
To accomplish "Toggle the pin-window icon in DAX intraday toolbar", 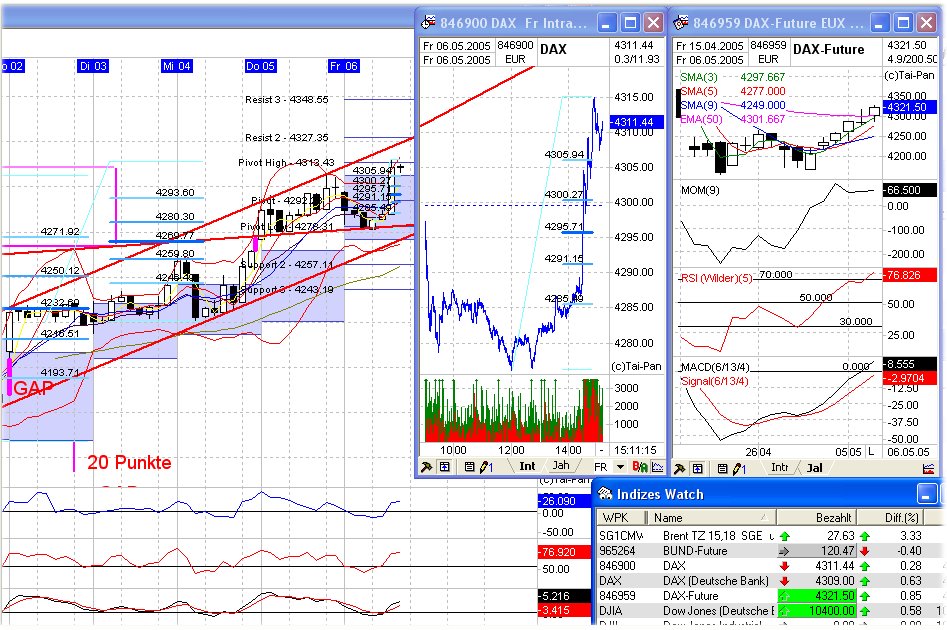I will 445,467.
